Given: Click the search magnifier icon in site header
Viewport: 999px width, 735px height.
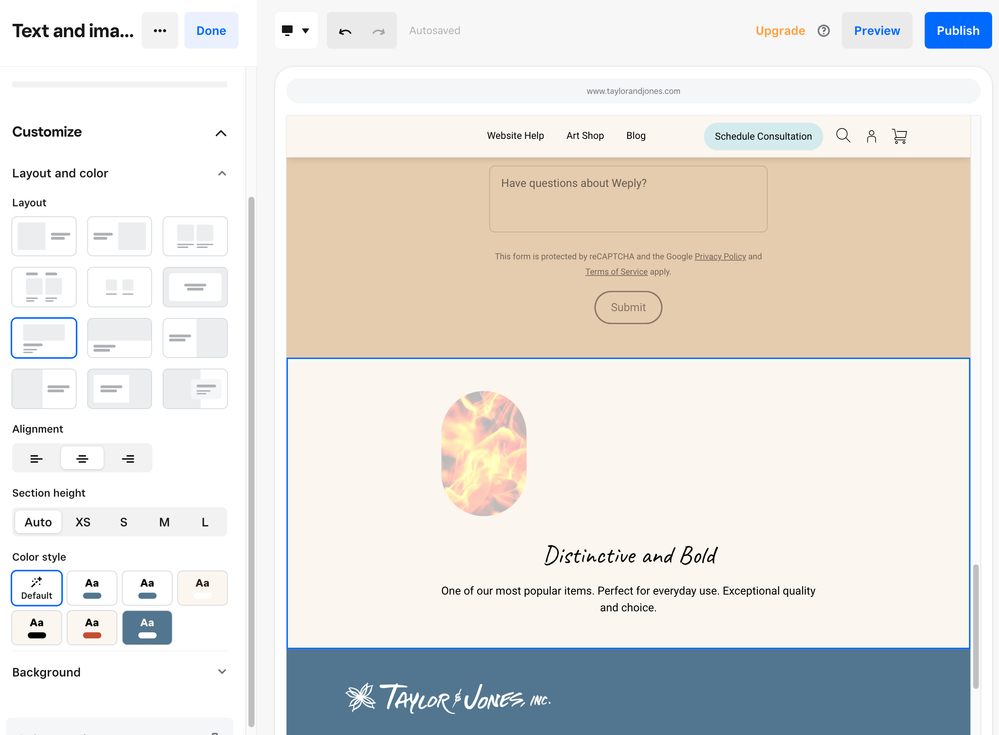Looking at the screenshot, I should pos(843,136).
